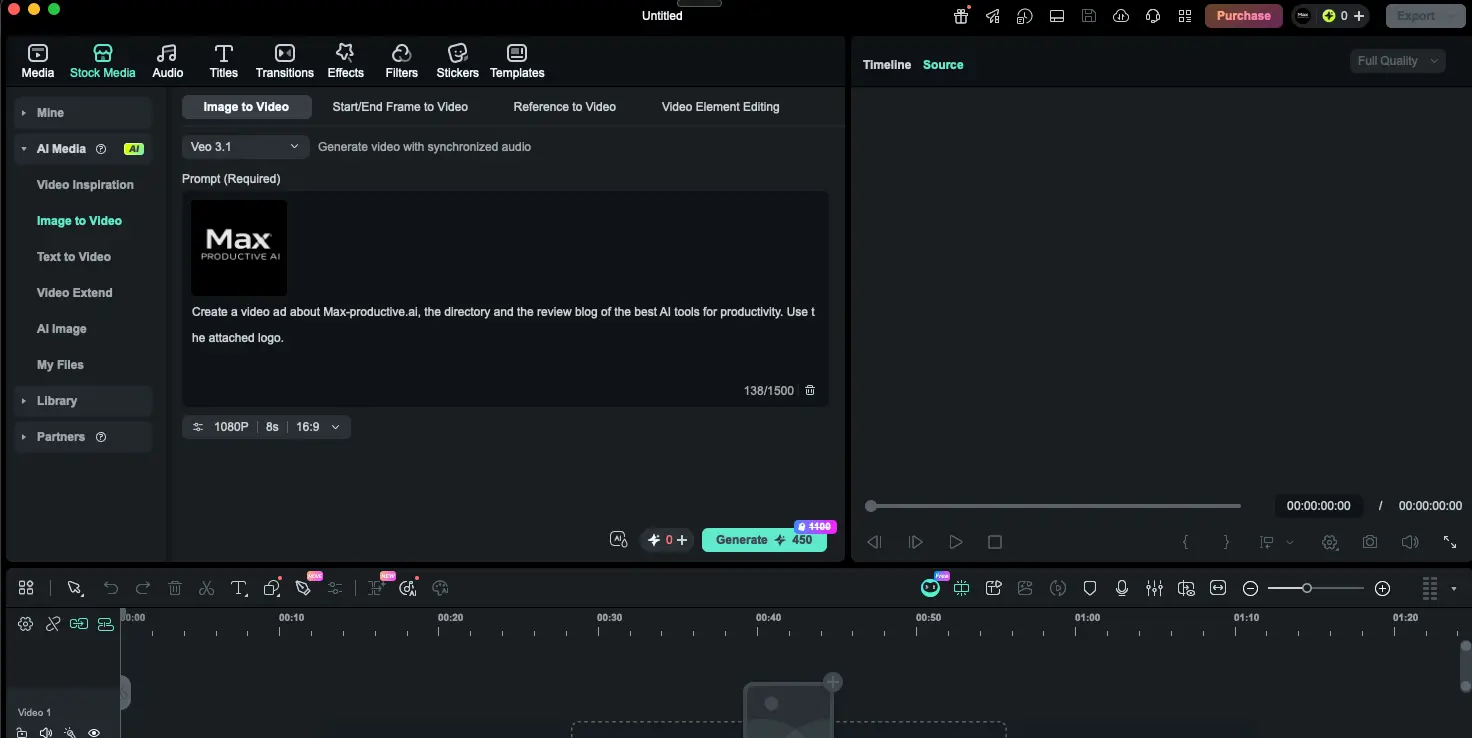
Task: Open the audio mixer
Action: (x=1154, y=588)
